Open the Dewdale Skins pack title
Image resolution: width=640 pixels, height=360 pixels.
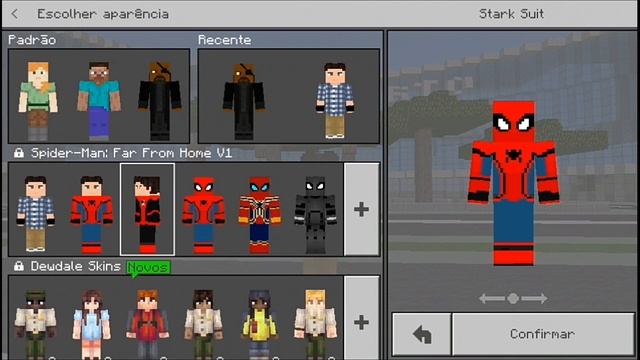(x=76, y=267)
